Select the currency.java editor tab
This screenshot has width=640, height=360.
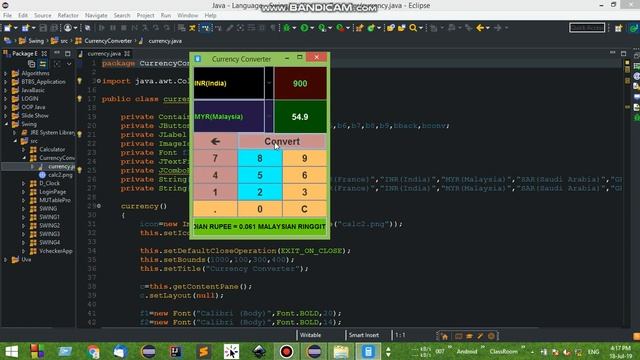point(104,53)
